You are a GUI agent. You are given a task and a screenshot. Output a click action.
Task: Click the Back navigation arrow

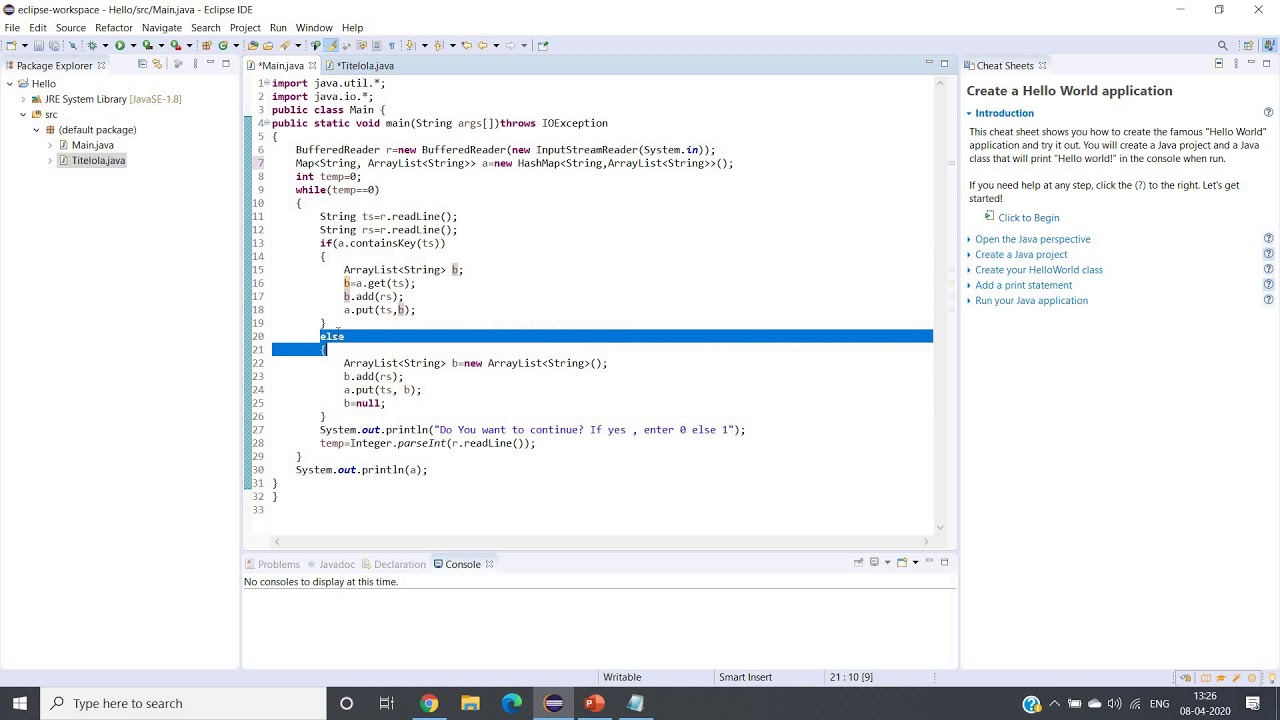483,45
